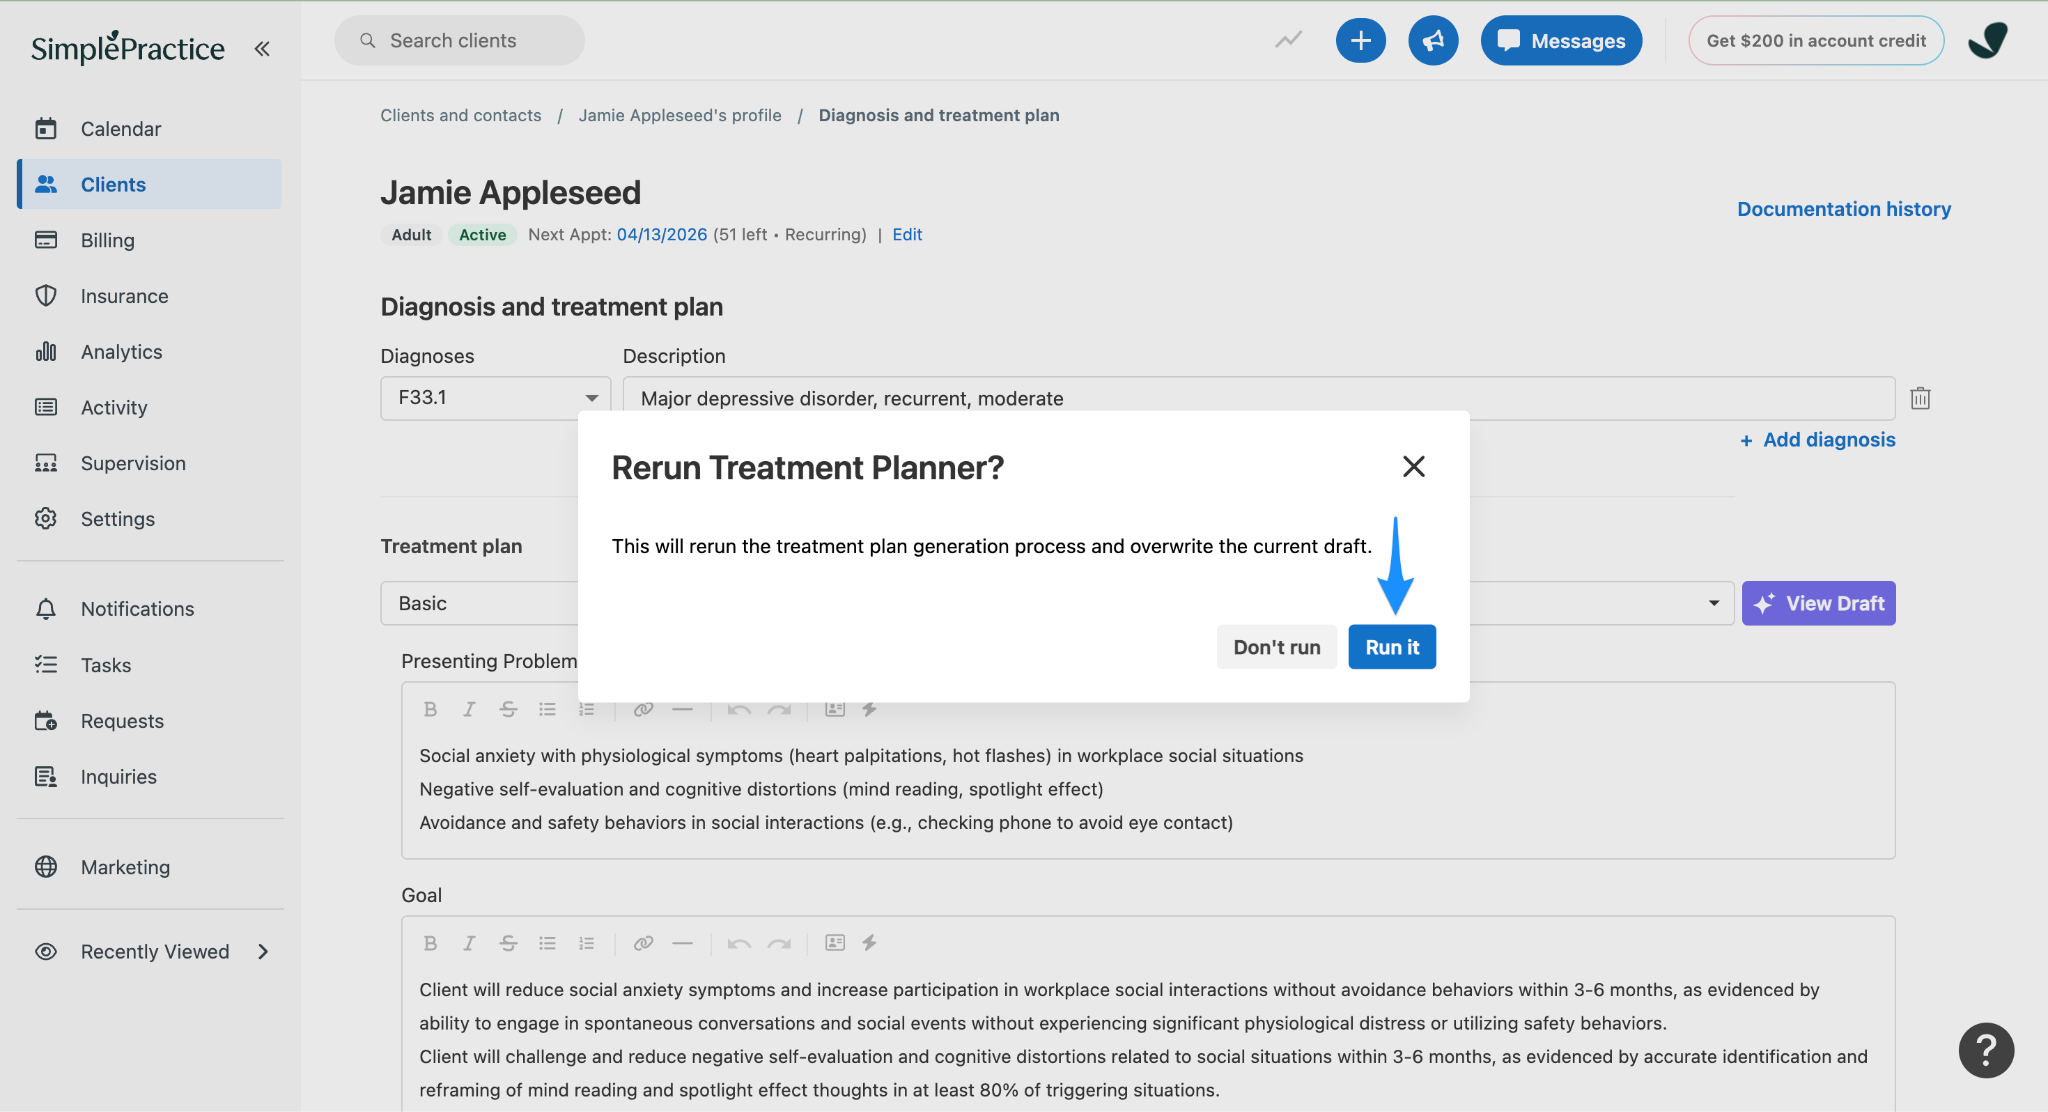
Task: Insert numbered list in Presenting Problem toolbar
Action: click(x=586, y=709)
